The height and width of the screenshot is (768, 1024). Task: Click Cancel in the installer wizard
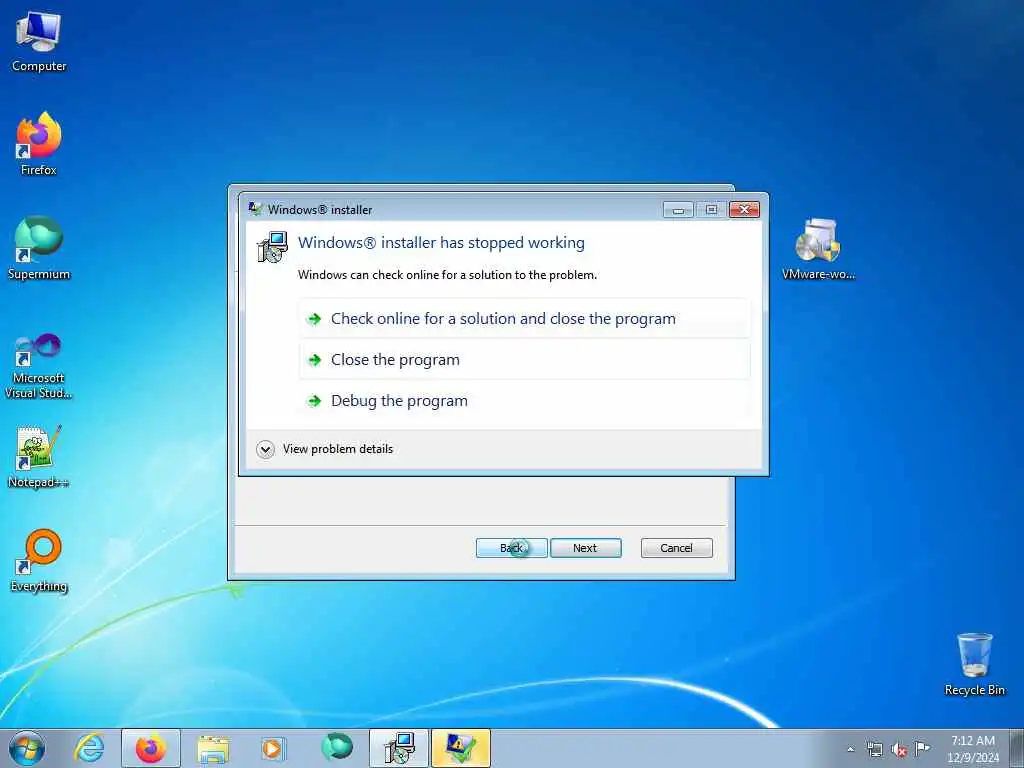click(x=677, y=548)
